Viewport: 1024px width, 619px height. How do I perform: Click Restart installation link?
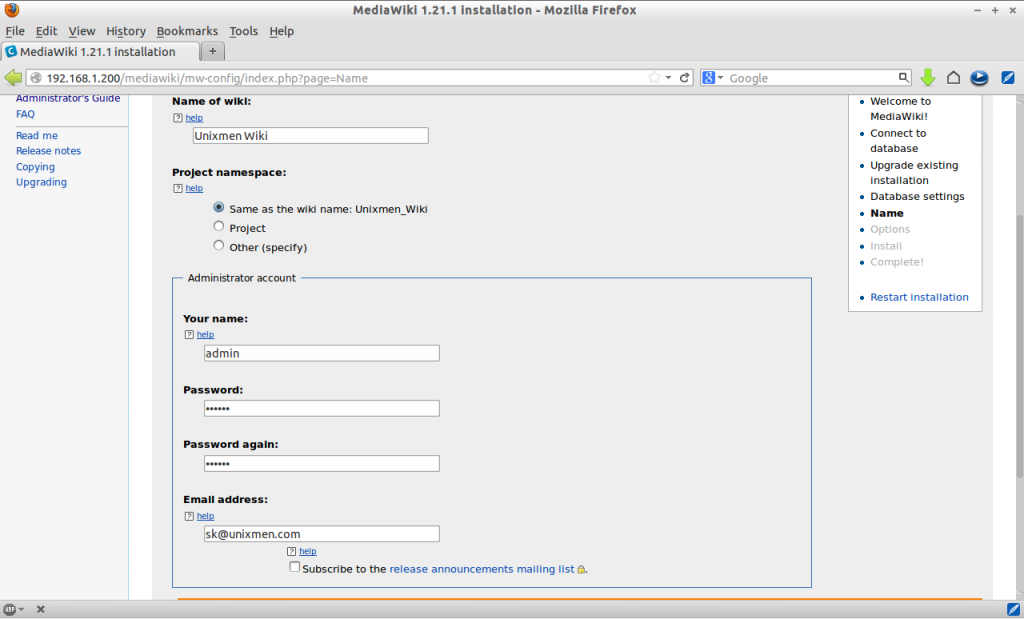(919, 297)
